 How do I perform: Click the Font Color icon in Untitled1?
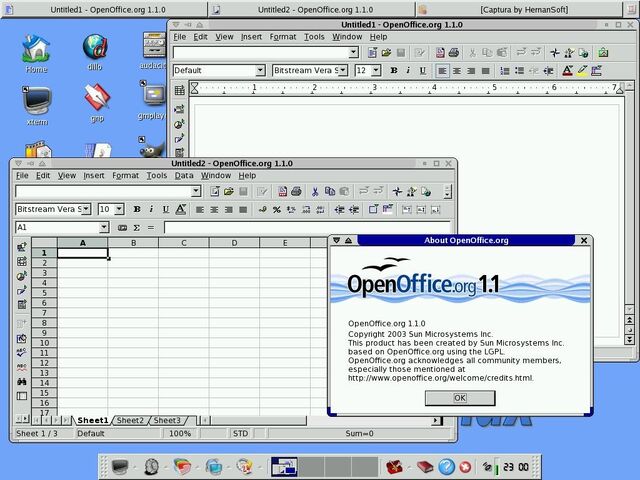(567, 71)
